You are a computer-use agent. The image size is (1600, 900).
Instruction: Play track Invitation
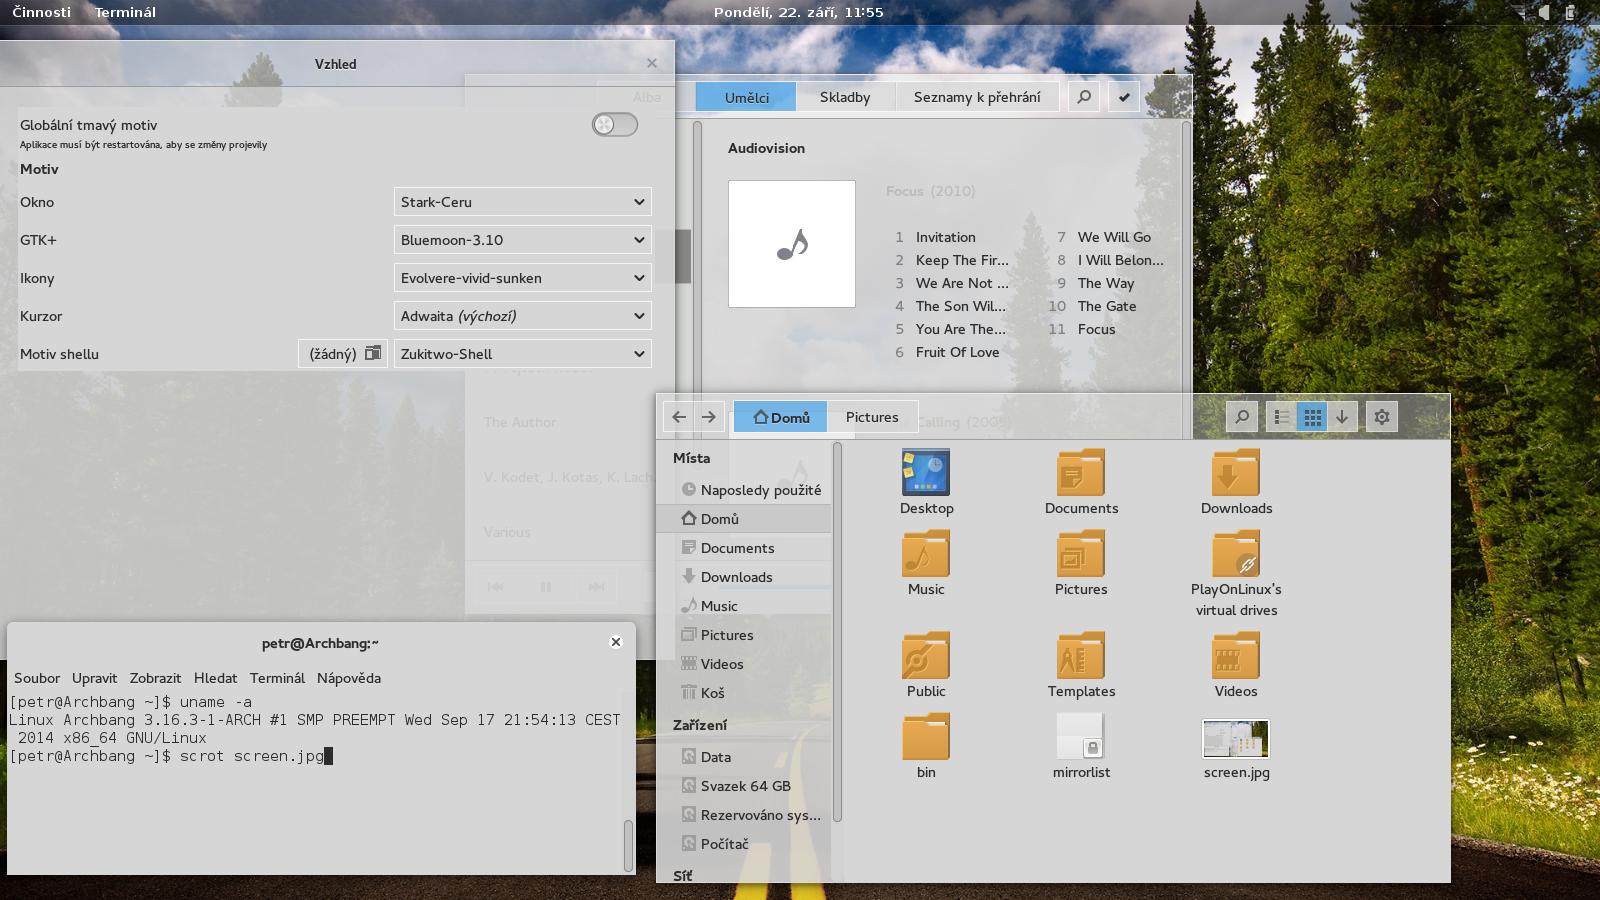coord(945,237)
